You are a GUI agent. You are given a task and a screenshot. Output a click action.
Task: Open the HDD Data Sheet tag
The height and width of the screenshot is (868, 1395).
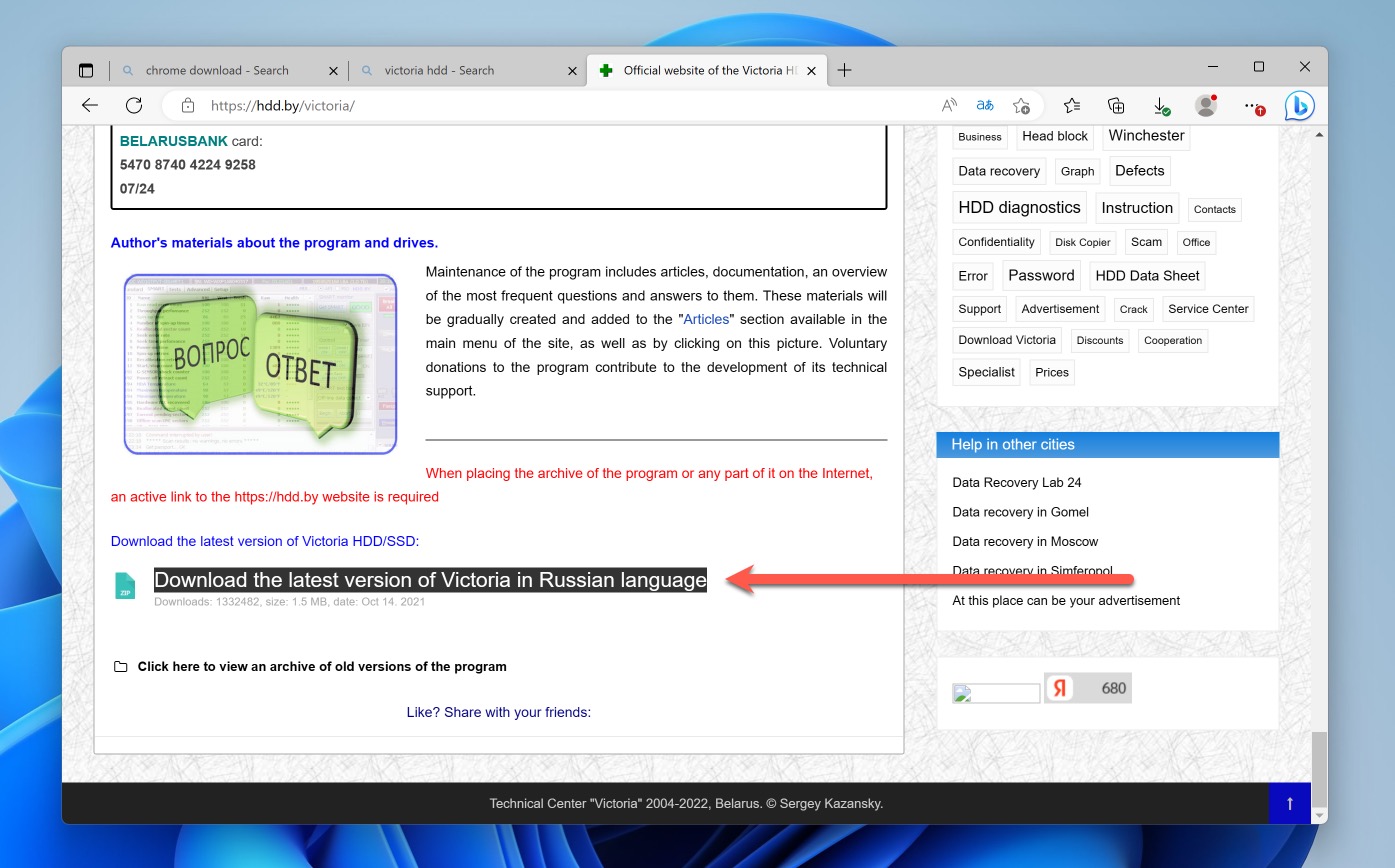click(1147, 276)
